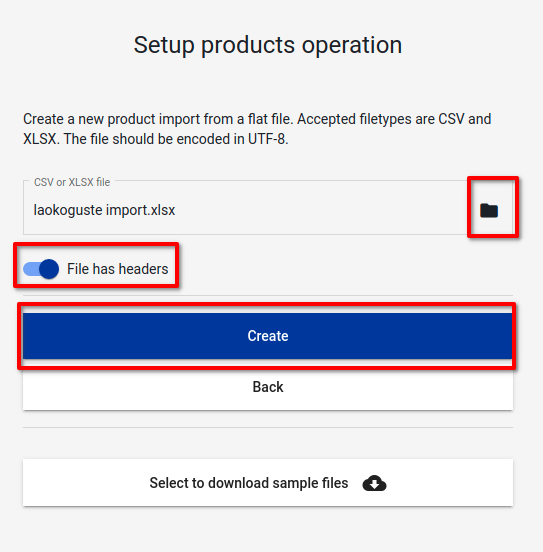Click the laokoguste import.xlsx filename
The height and width of the screenshot is (552, 543).
tap(104, 210)
